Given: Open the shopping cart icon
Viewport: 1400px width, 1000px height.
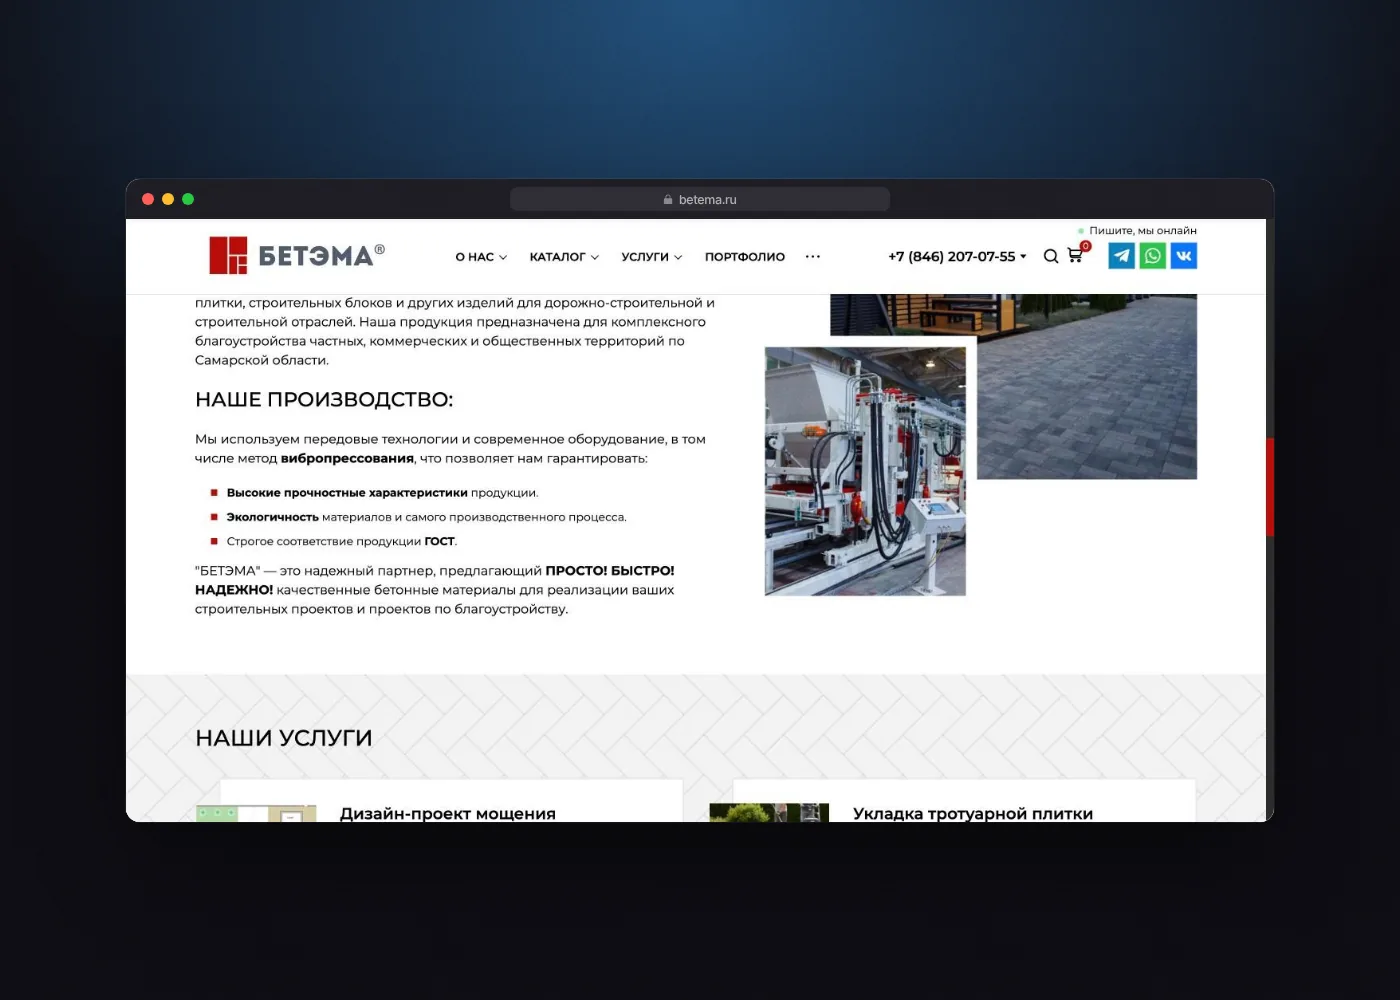Looking at the screenshot, I should tap(1076, 255).
